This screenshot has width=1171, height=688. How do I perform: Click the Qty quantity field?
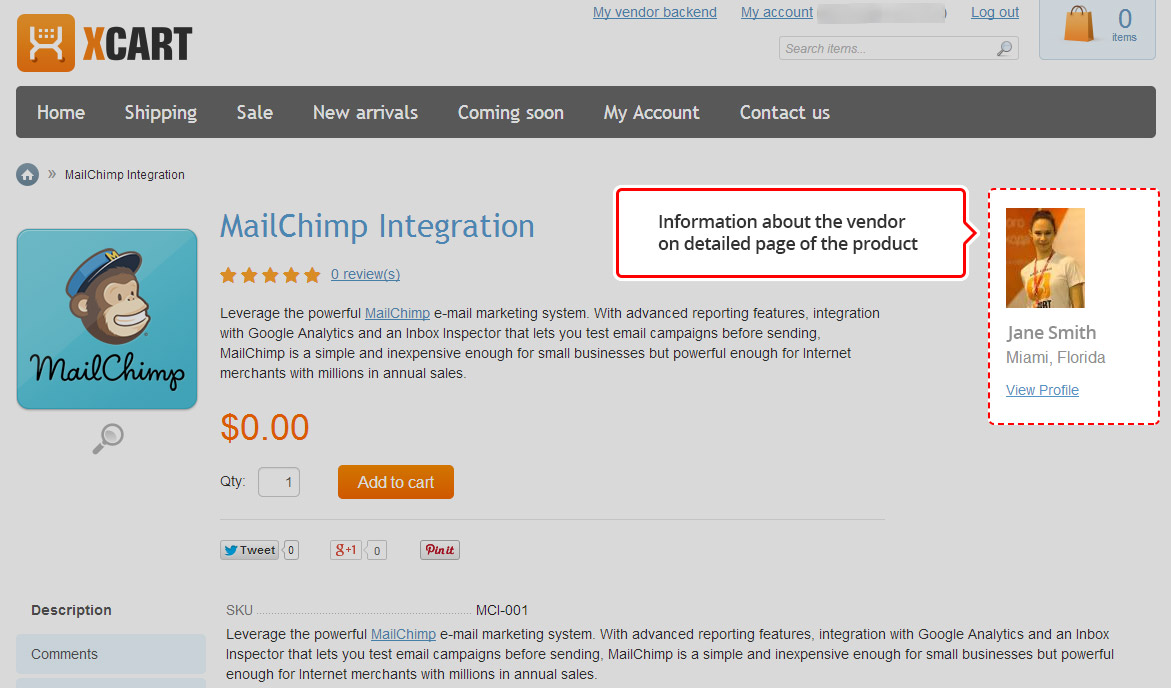pos(279,482)
